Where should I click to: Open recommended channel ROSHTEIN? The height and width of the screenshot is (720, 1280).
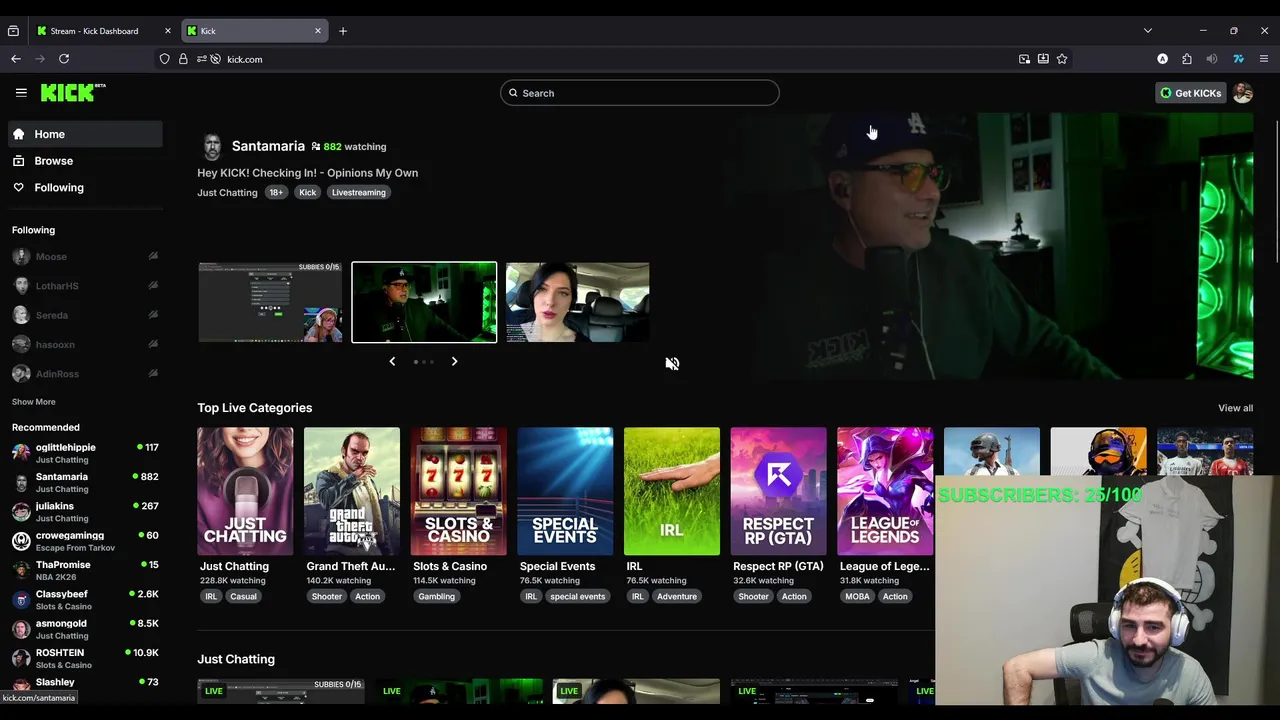tap(85, 658)
